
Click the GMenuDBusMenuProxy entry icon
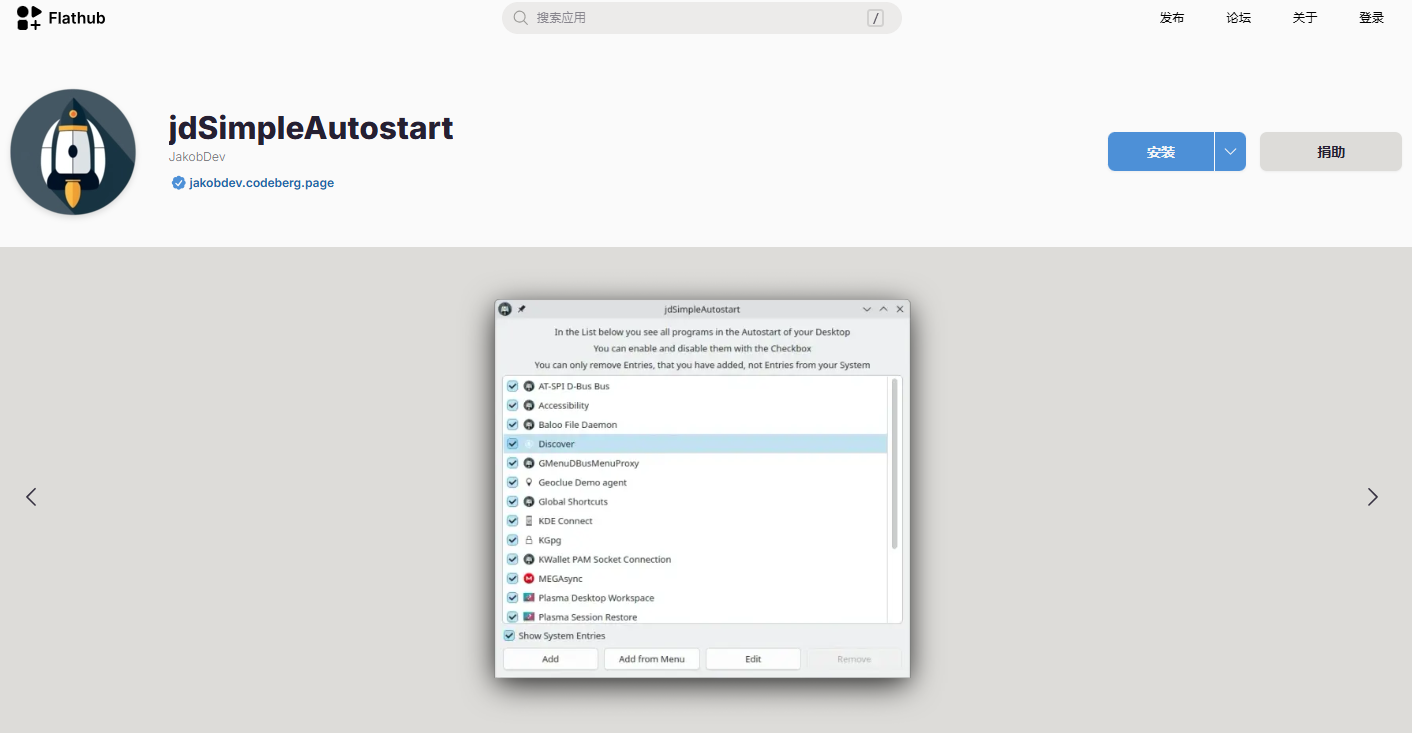tap(529, 463)
